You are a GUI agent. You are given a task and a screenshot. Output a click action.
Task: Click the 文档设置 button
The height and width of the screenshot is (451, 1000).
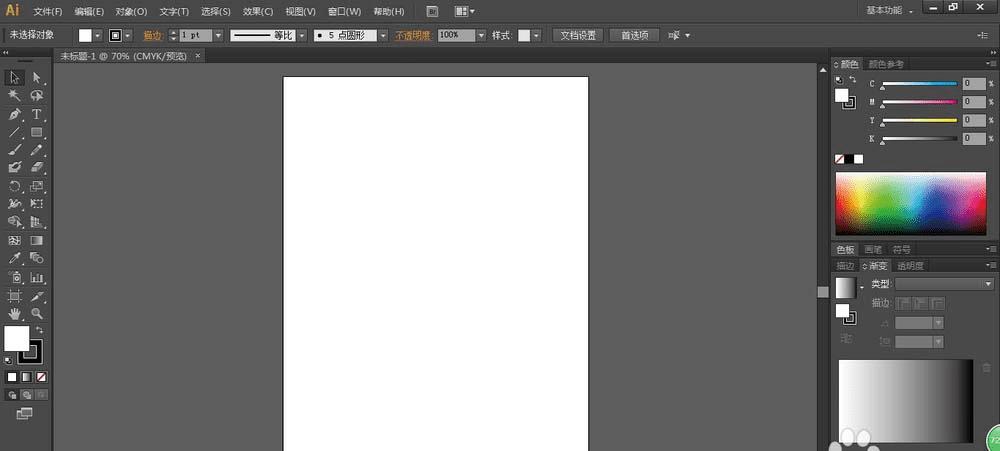(577, 35)
